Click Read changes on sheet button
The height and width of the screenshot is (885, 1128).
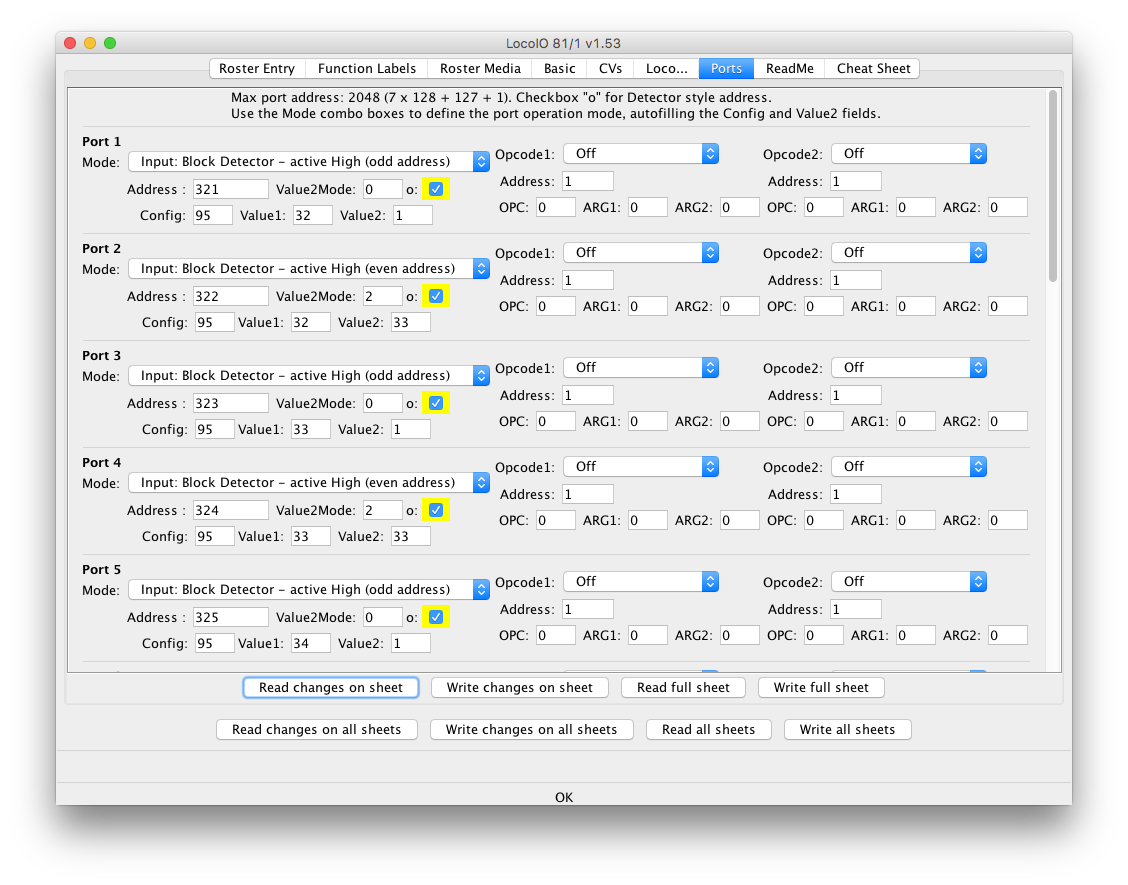point(330,688)
